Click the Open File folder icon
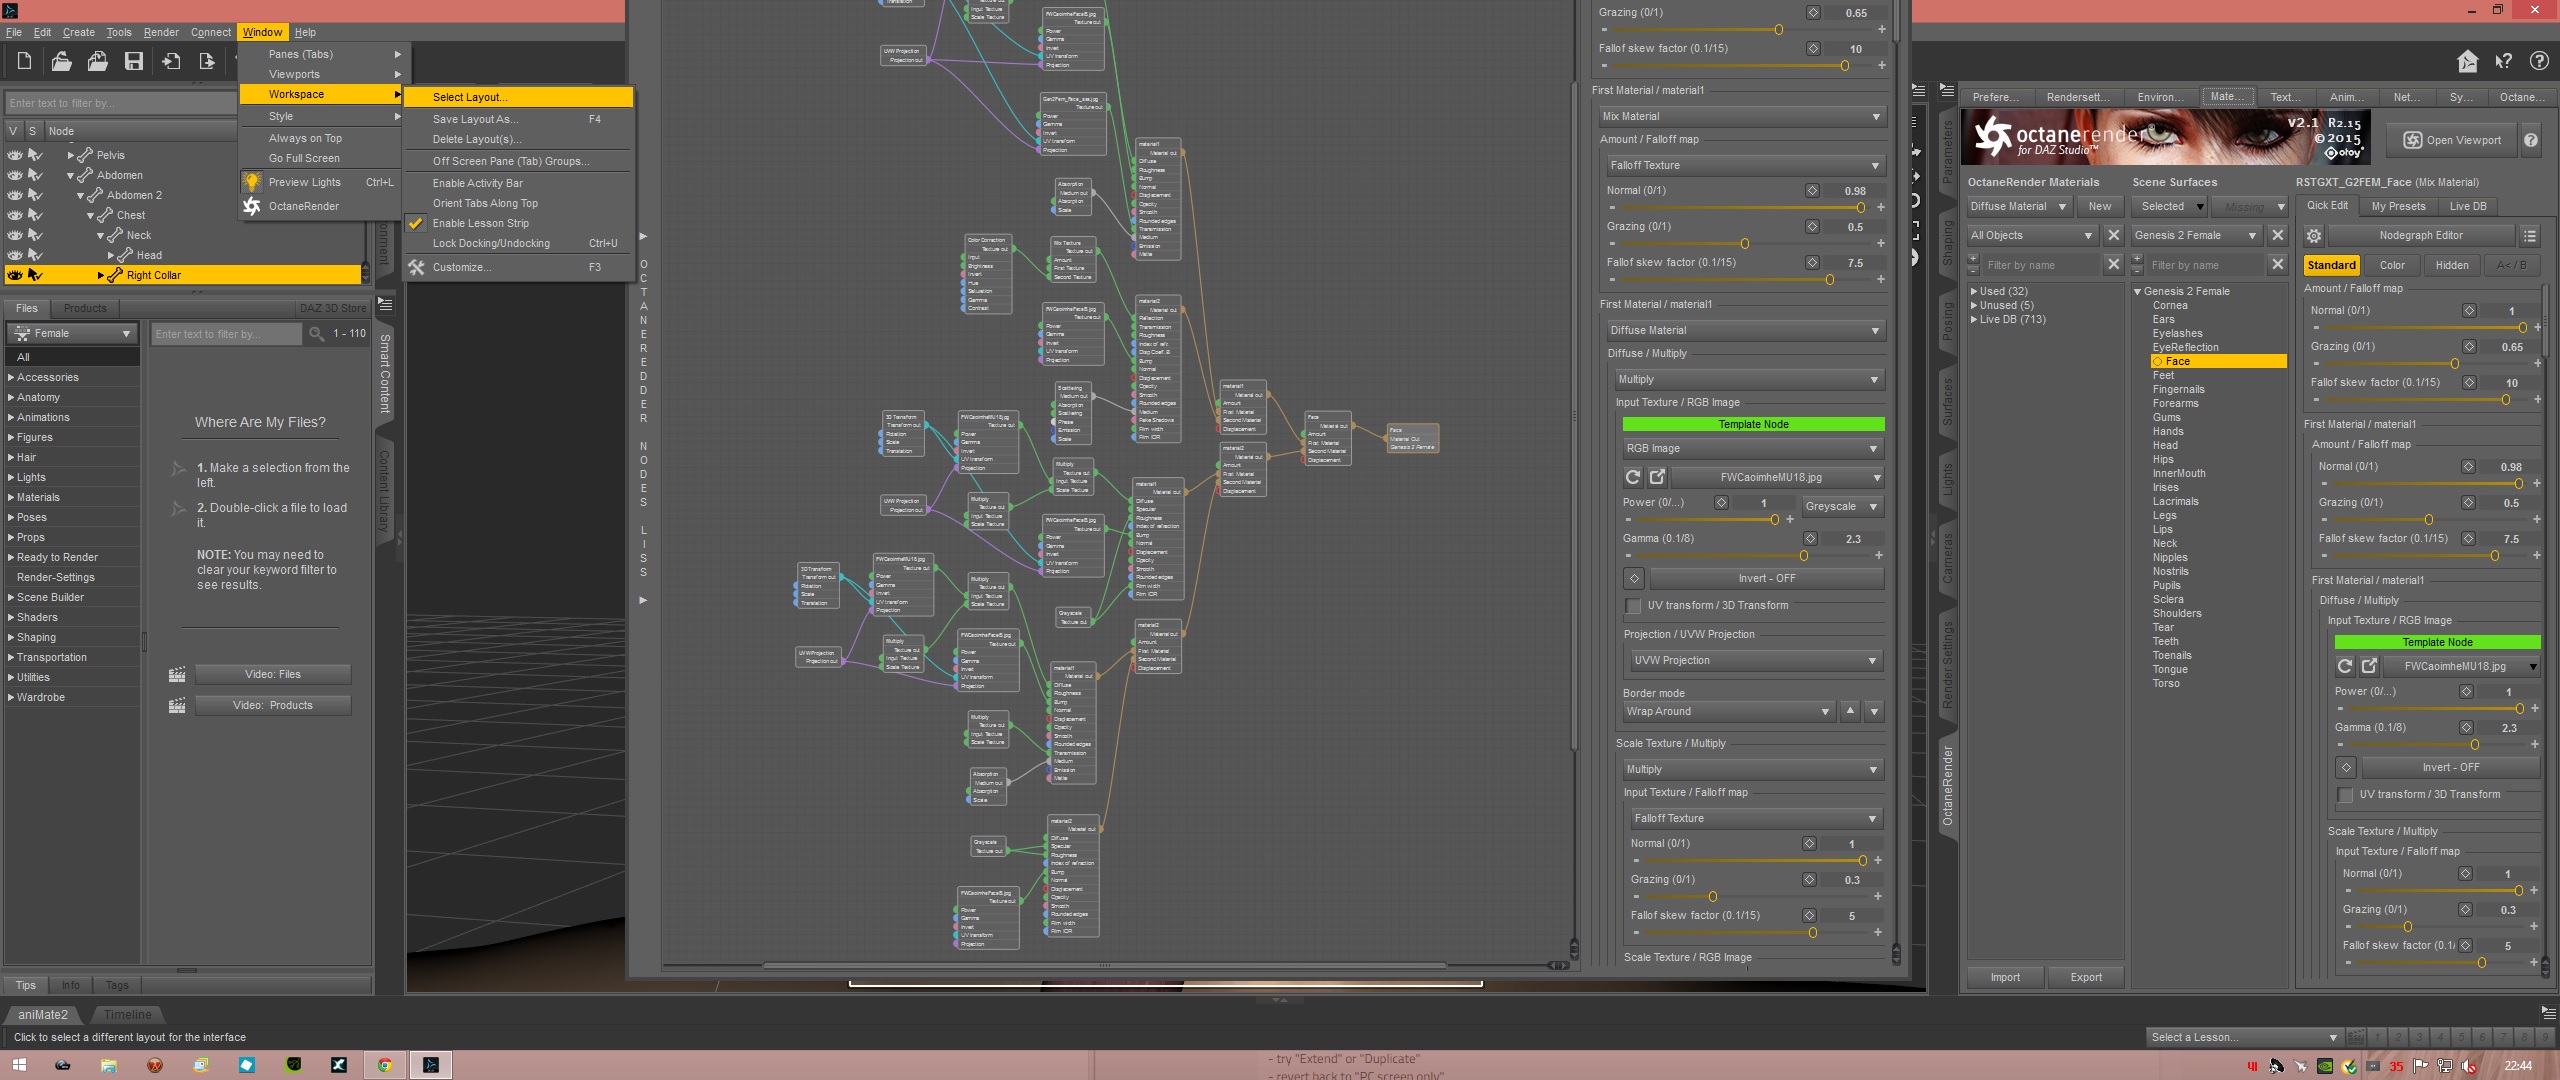This screenshot has width=2560, height=1080. pos(61,62)
